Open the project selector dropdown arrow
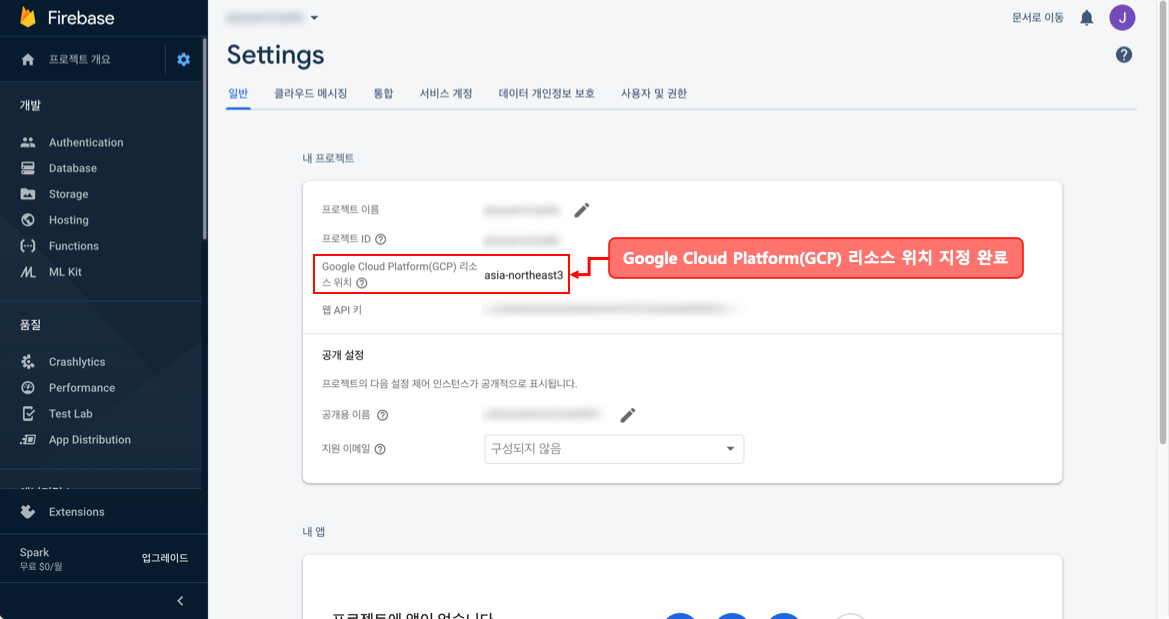The image size is (1169, 619). coord(314,18)
